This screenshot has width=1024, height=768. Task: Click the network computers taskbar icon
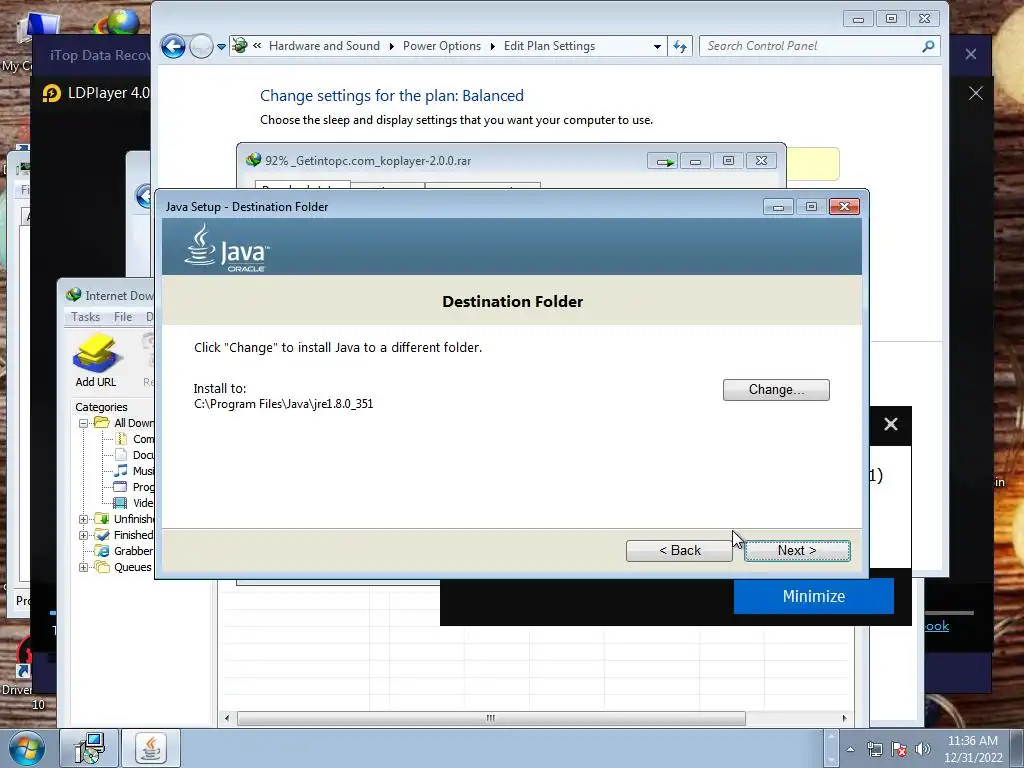[89, 748]
